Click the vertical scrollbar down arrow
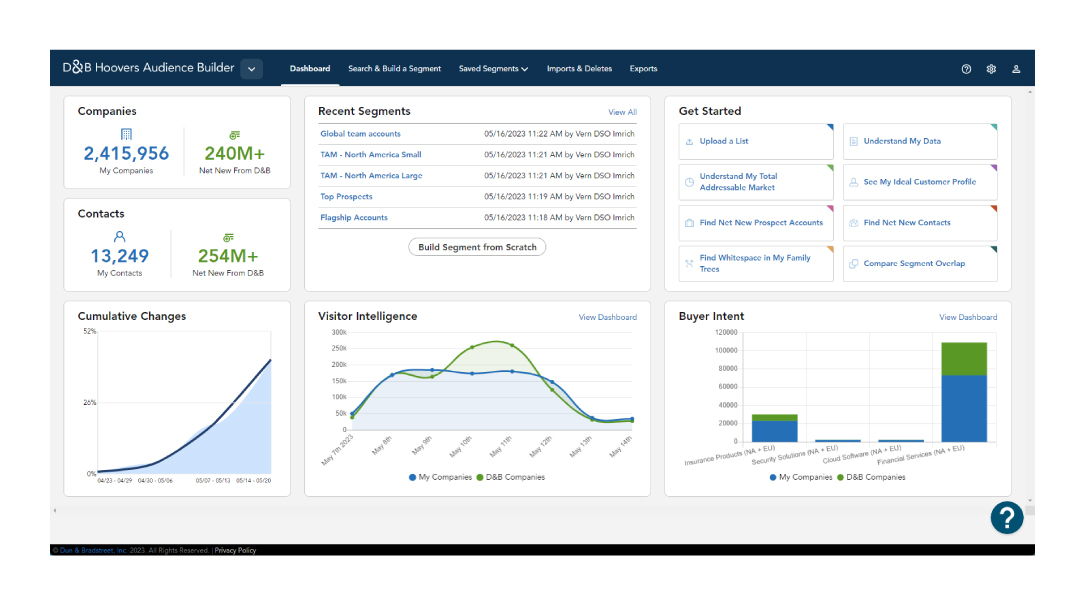The image size is (1090, 606). [x=1030, y=500]
